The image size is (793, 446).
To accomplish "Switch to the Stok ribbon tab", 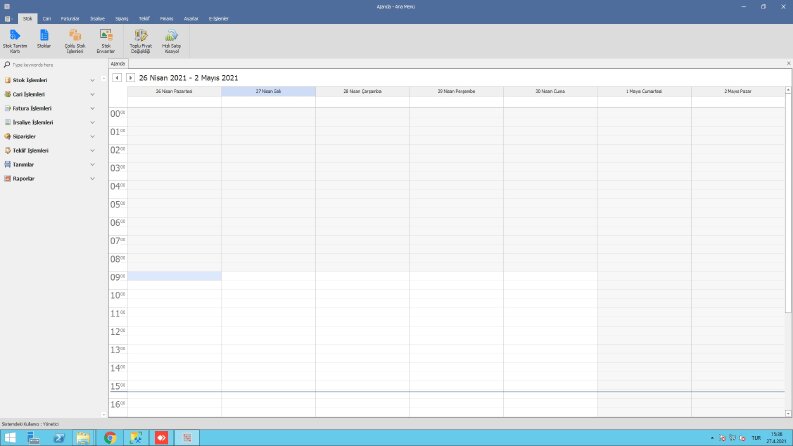I will pyautogui.click(x=27, y=19).
